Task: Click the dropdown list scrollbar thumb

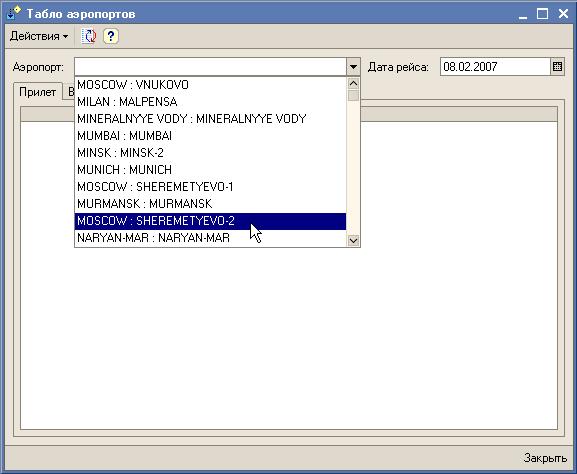Action: point(353,95)
